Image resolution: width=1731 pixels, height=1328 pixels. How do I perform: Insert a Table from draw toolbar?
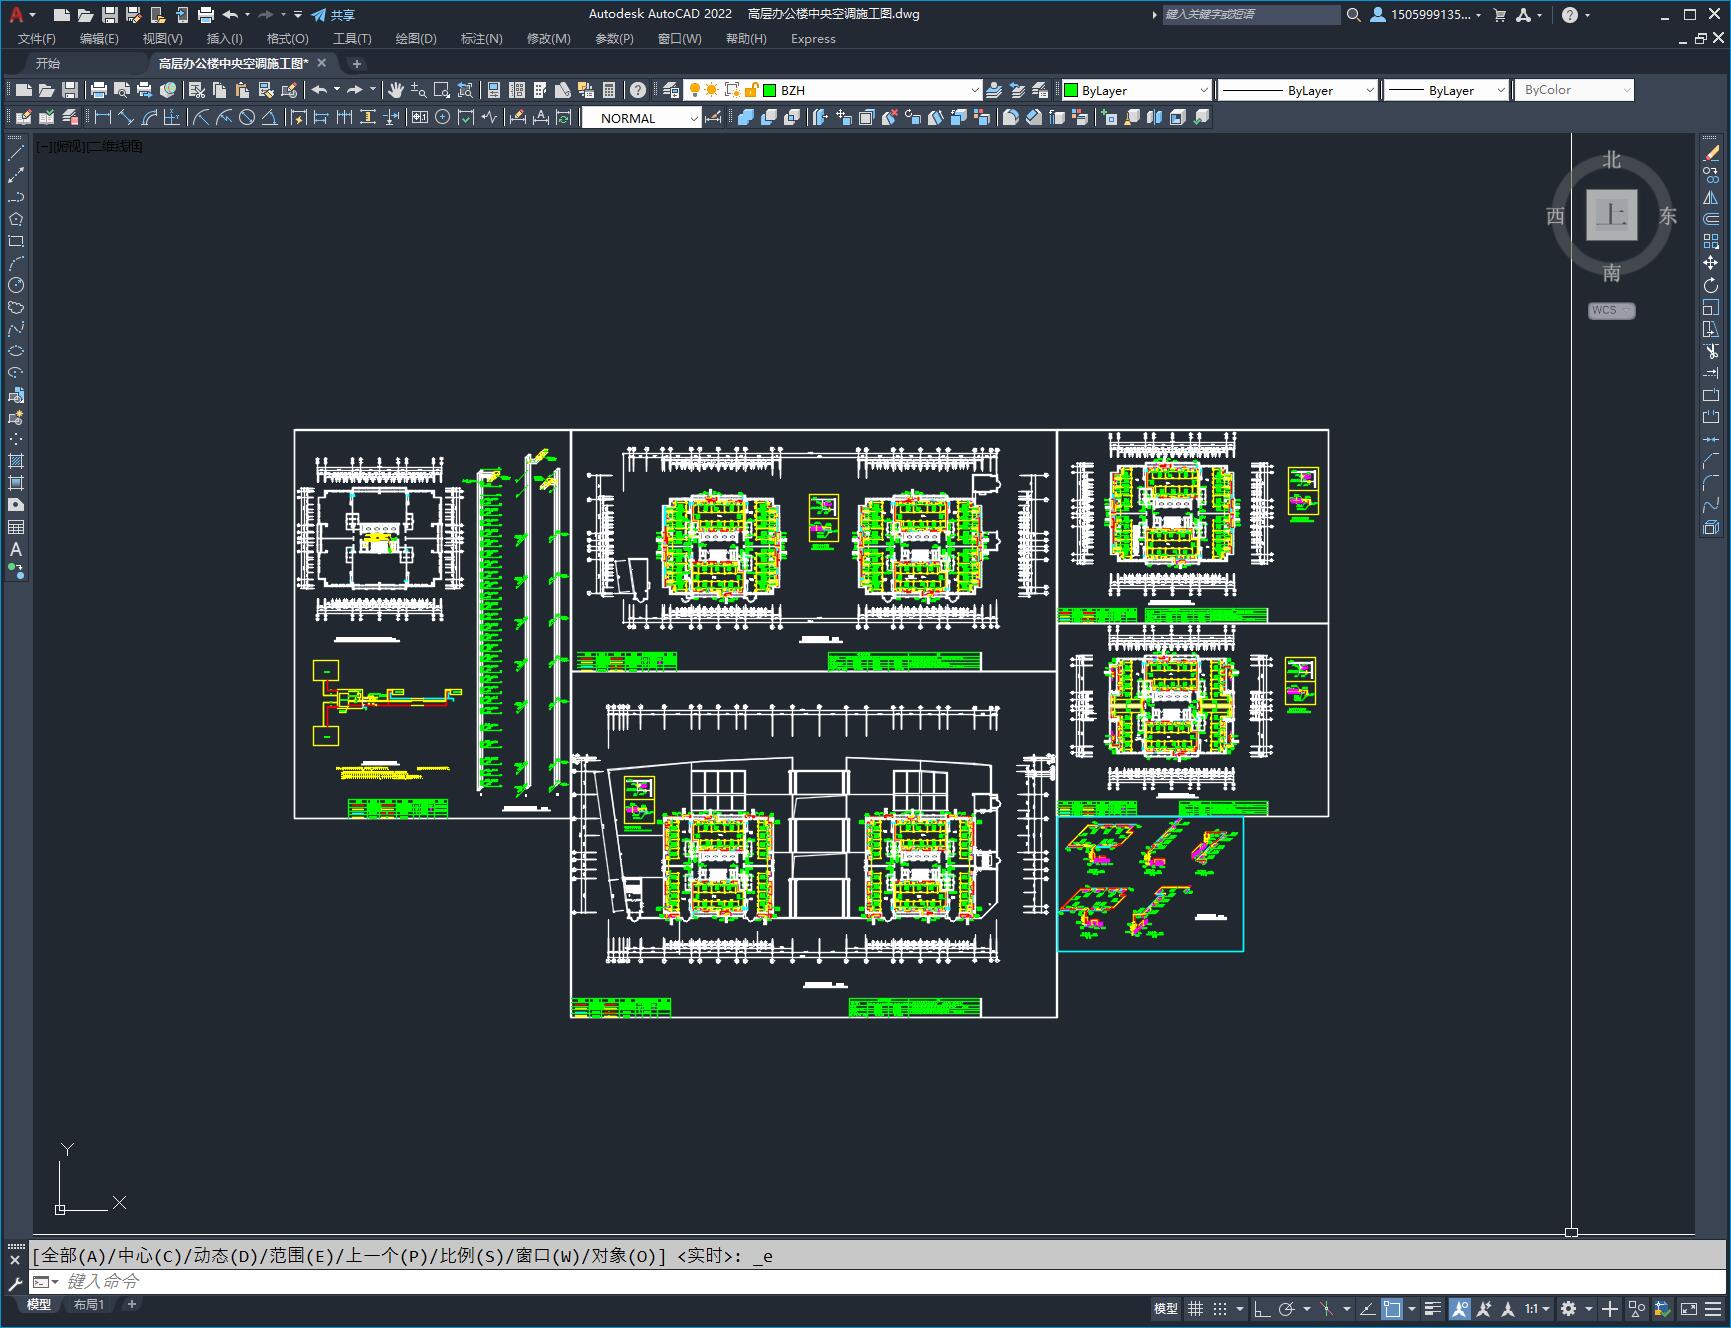coord(16,527)
